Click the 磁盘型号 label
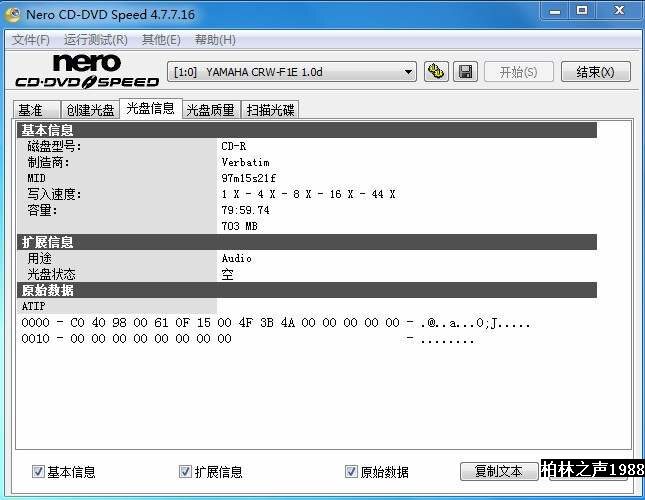 pyautogui.click(x=54, y=146)
